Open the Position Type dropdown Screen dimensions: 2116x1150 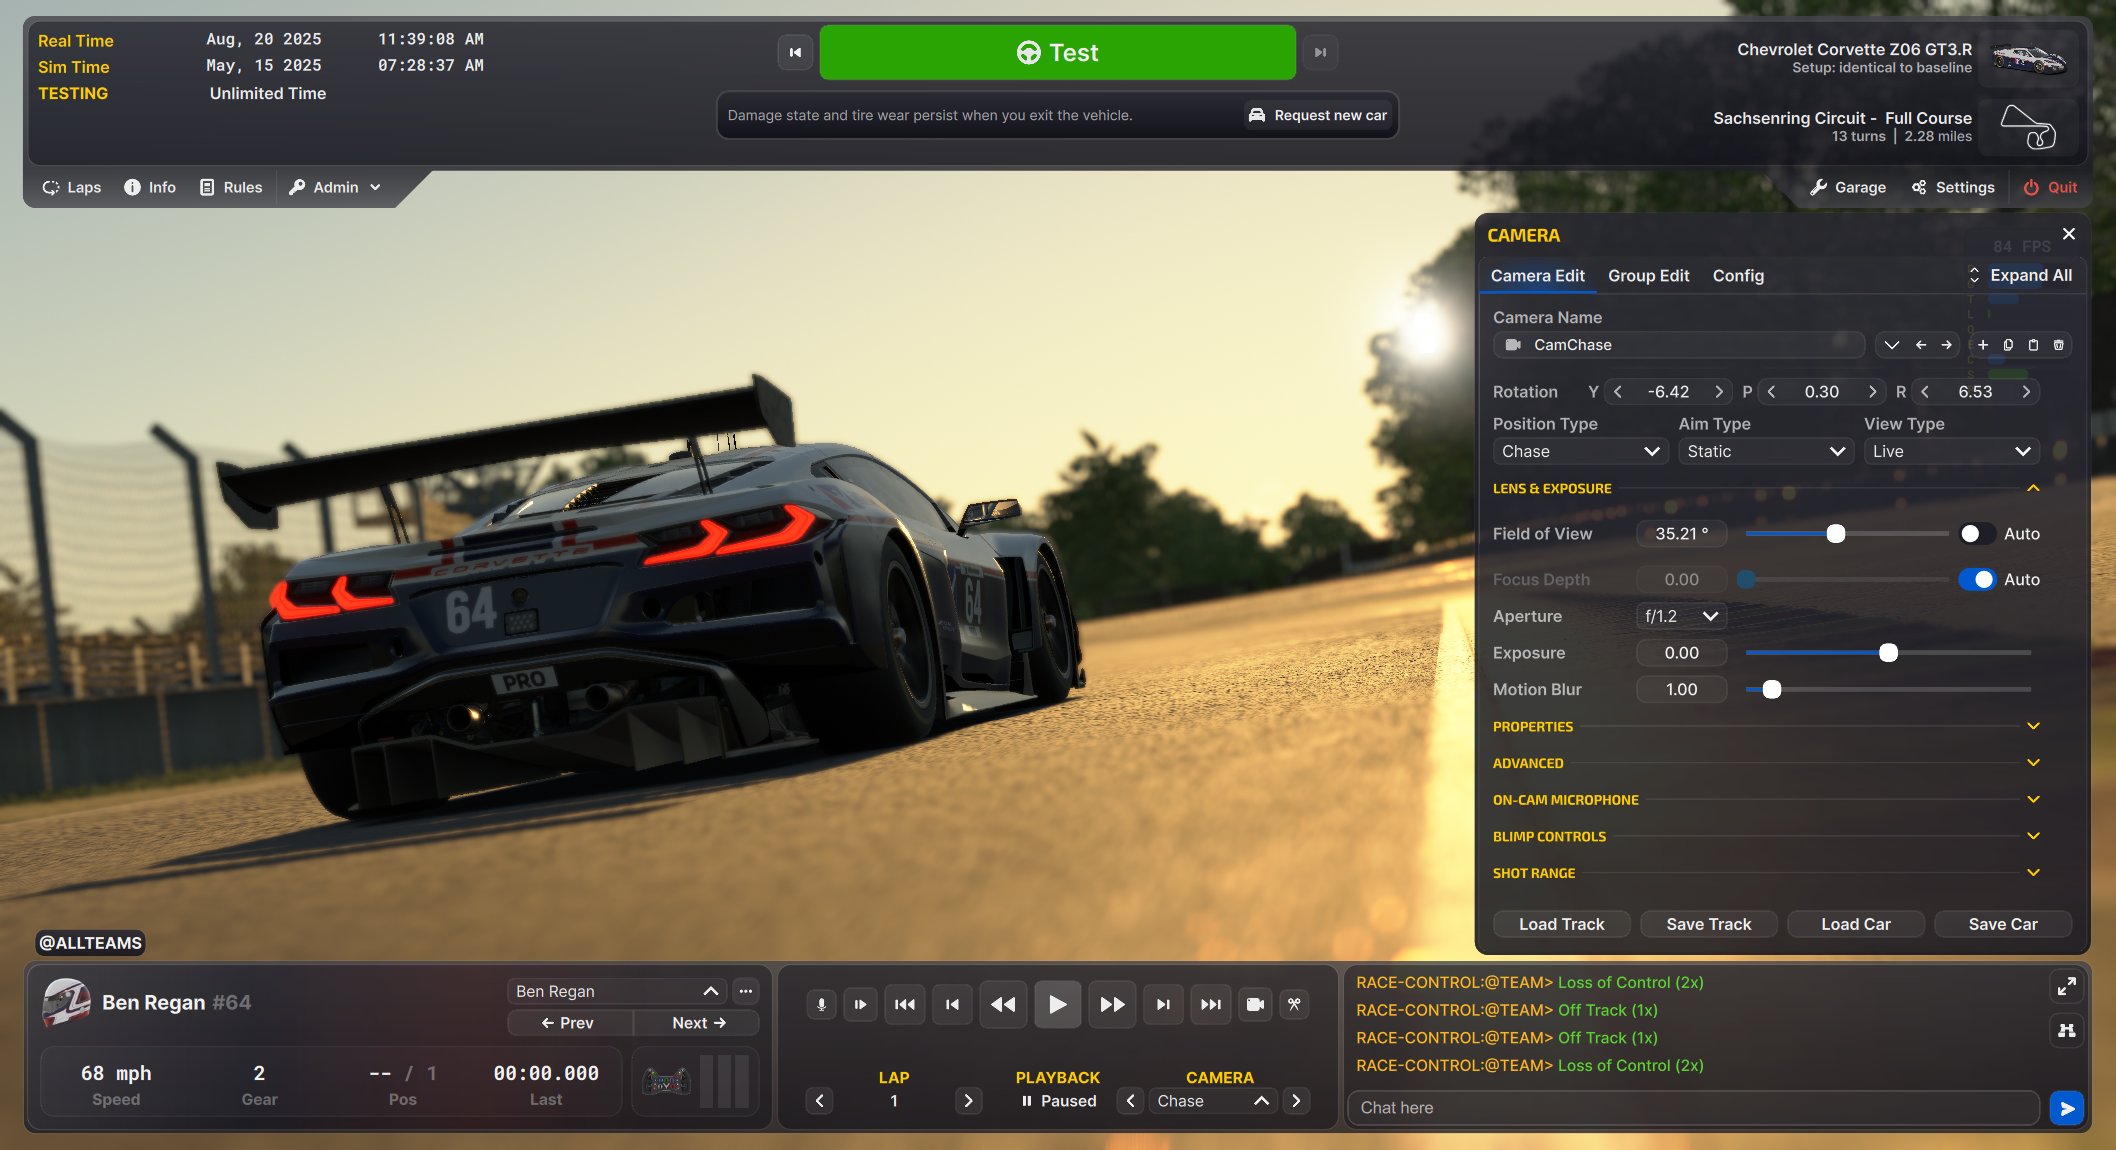click(x=1579, y=452)
